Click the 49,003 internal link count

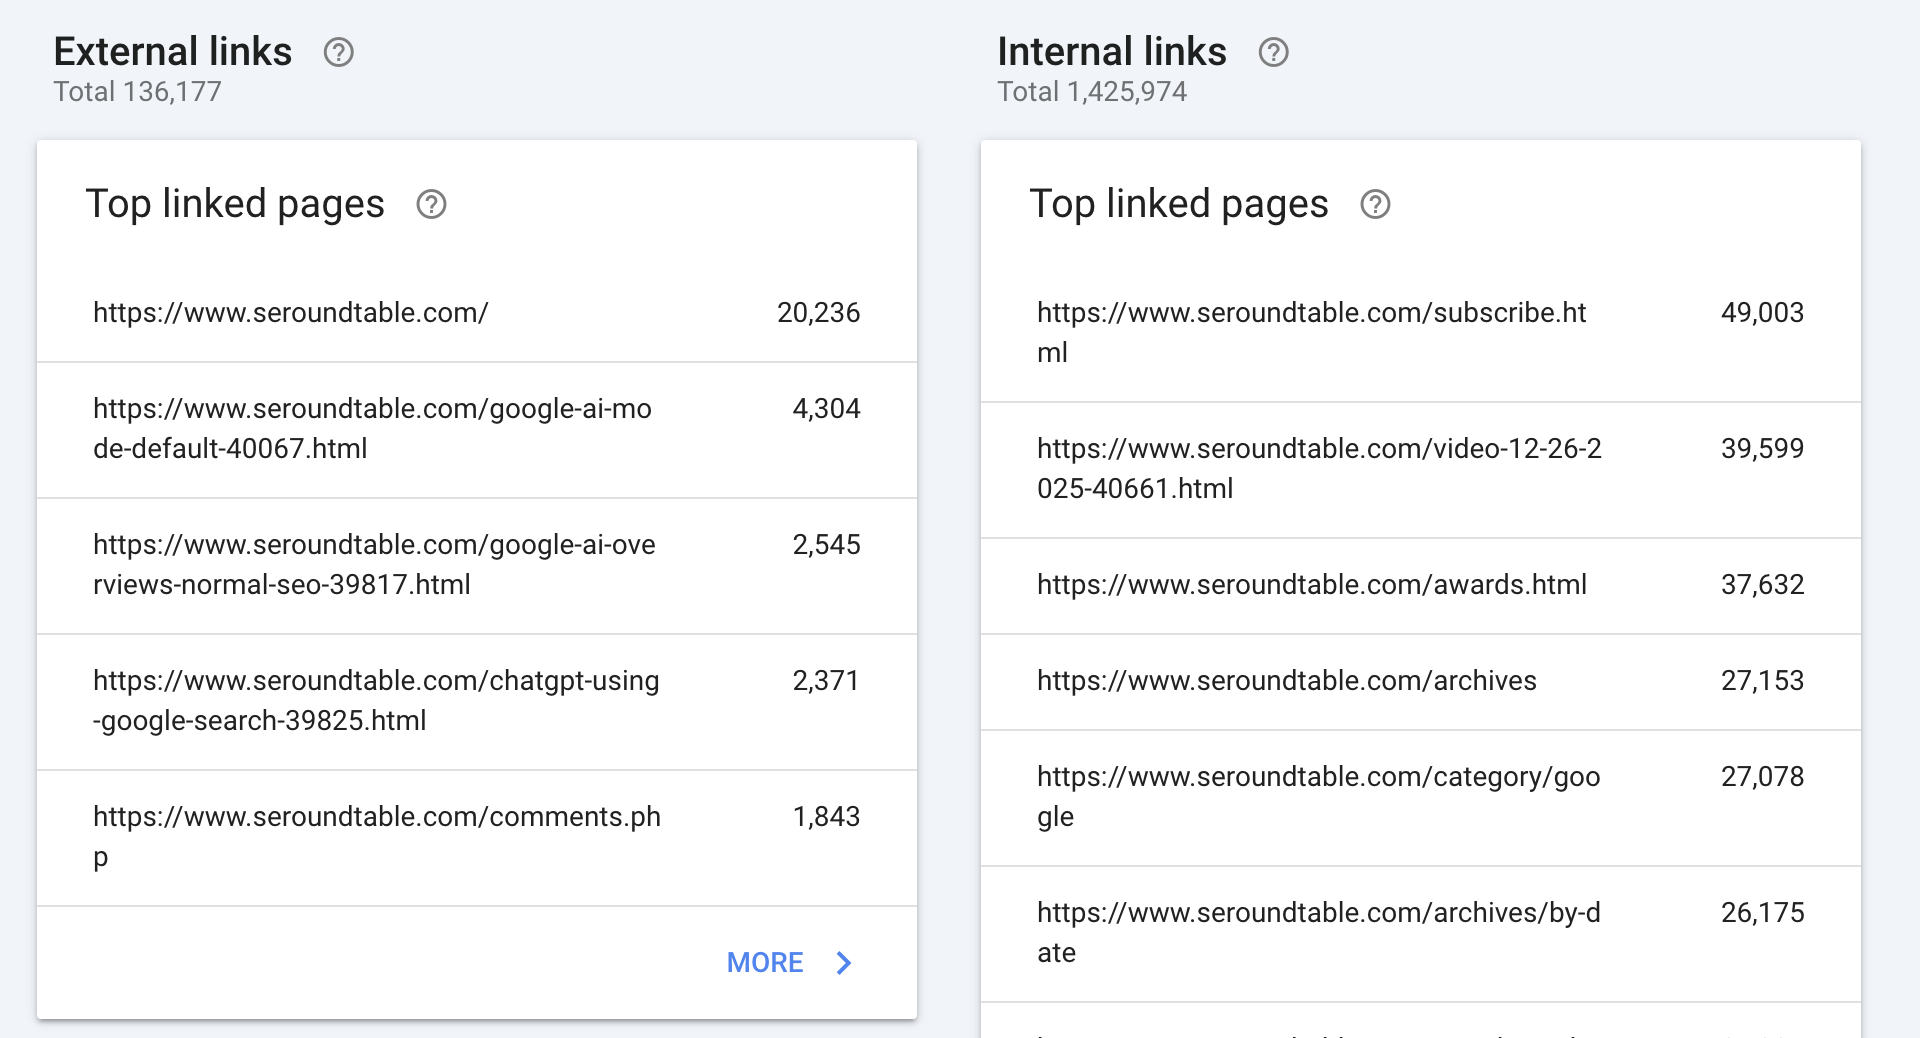[x=1762, y=313]
